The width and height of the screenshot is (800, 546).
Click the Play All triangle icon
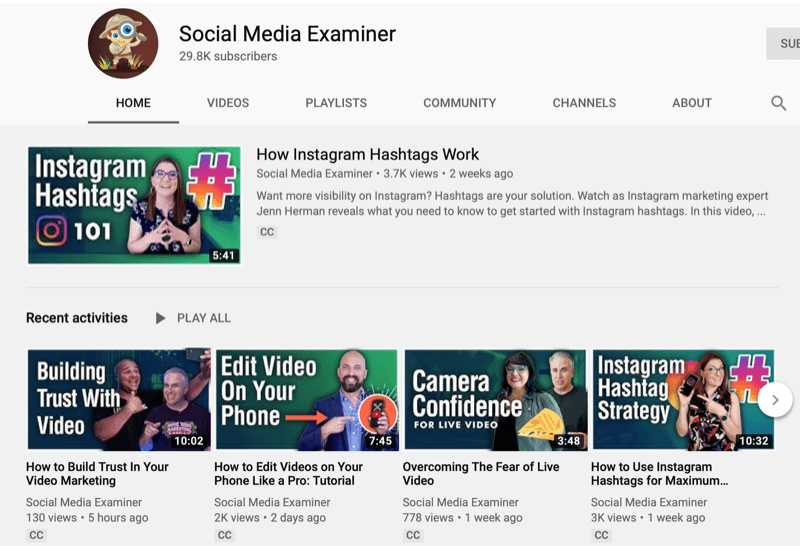pyautogui.click(x=160, y=318)
